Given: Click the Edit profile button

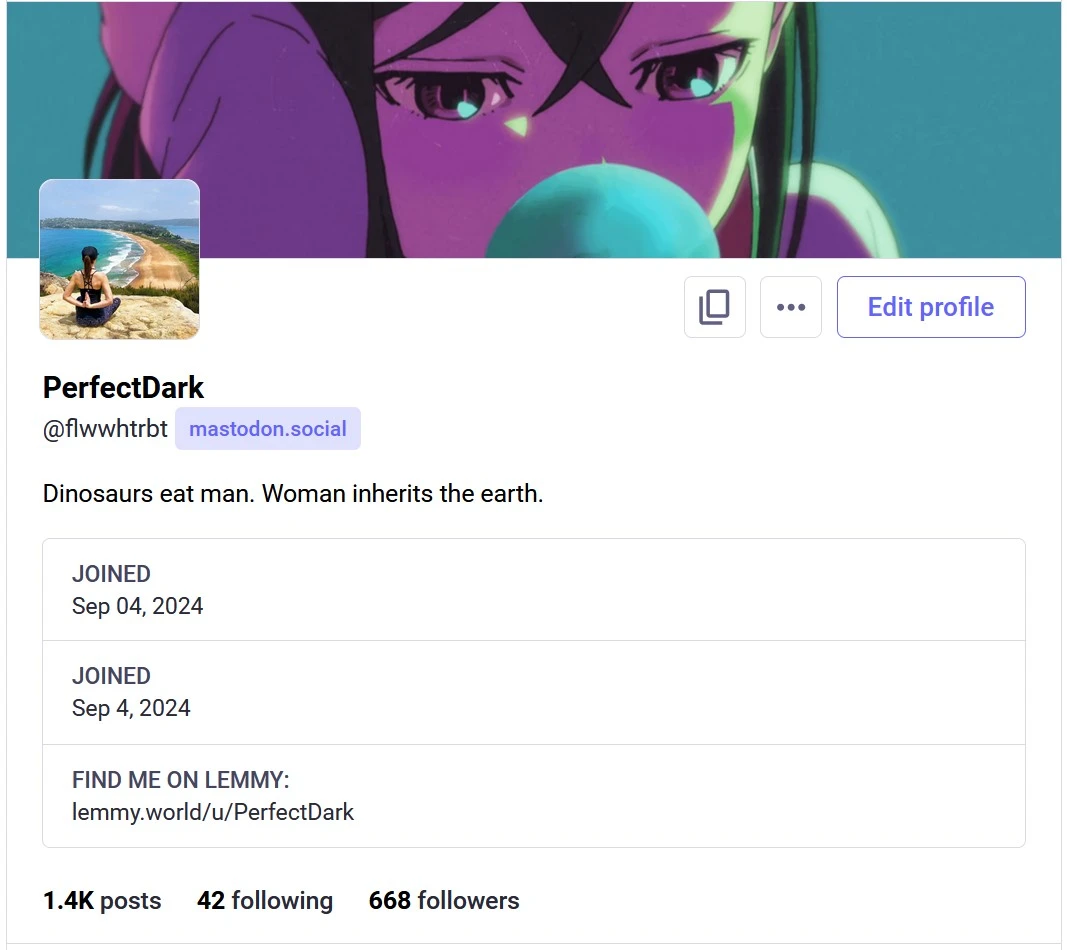Looking at the screenshot, I should 931,307.
